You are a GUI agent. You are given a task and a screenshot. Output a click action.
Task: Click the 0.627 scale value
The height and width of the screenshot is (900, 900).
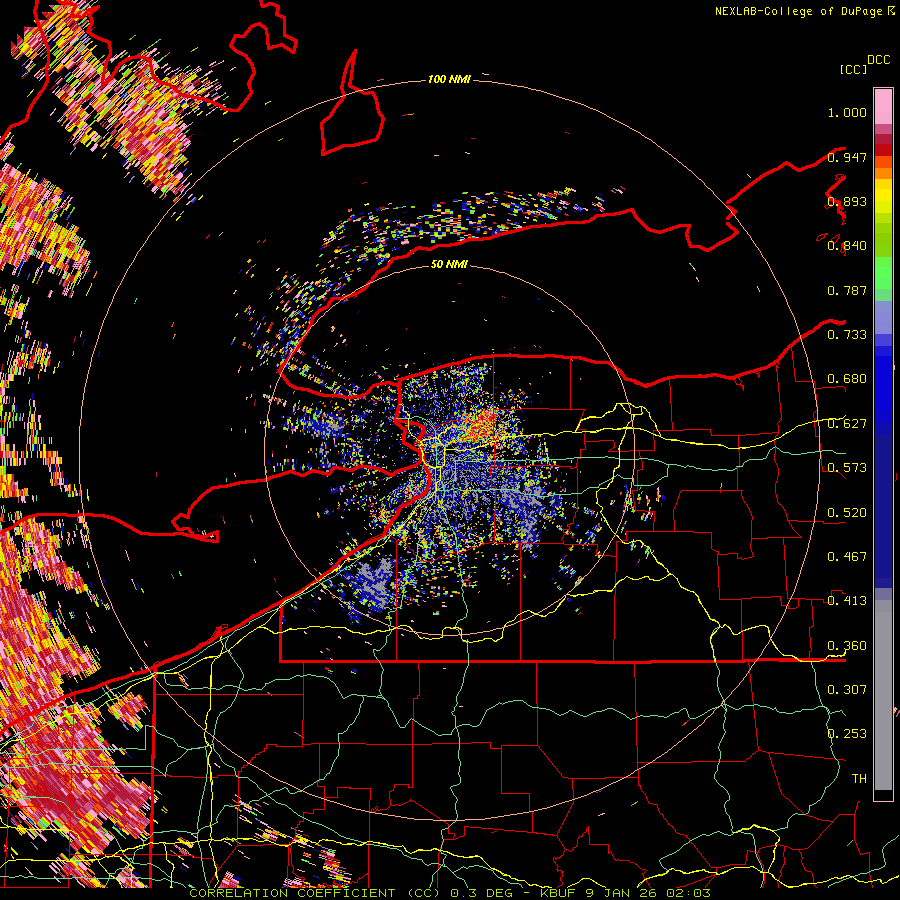click(x=847, y=424)
